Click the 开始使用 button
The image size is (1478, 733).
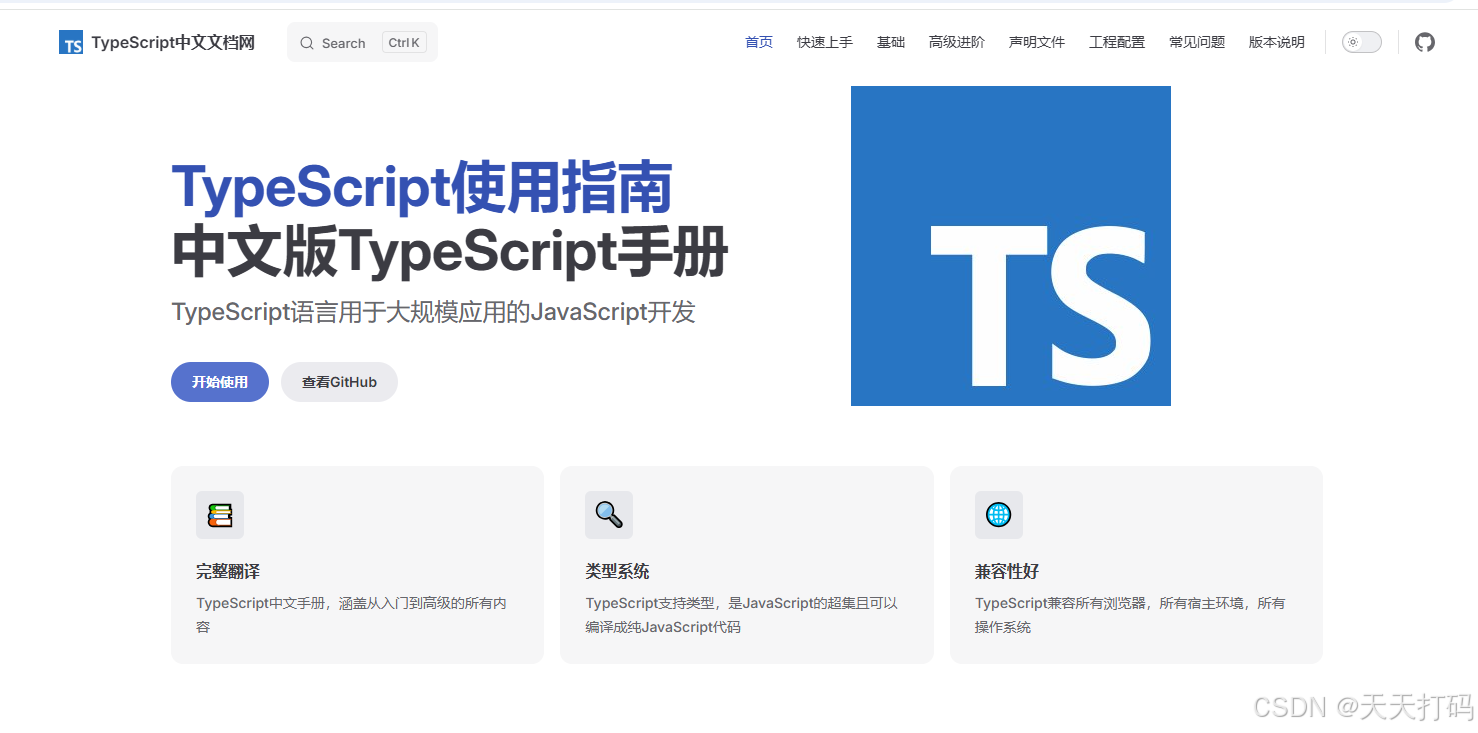(220, 382)
